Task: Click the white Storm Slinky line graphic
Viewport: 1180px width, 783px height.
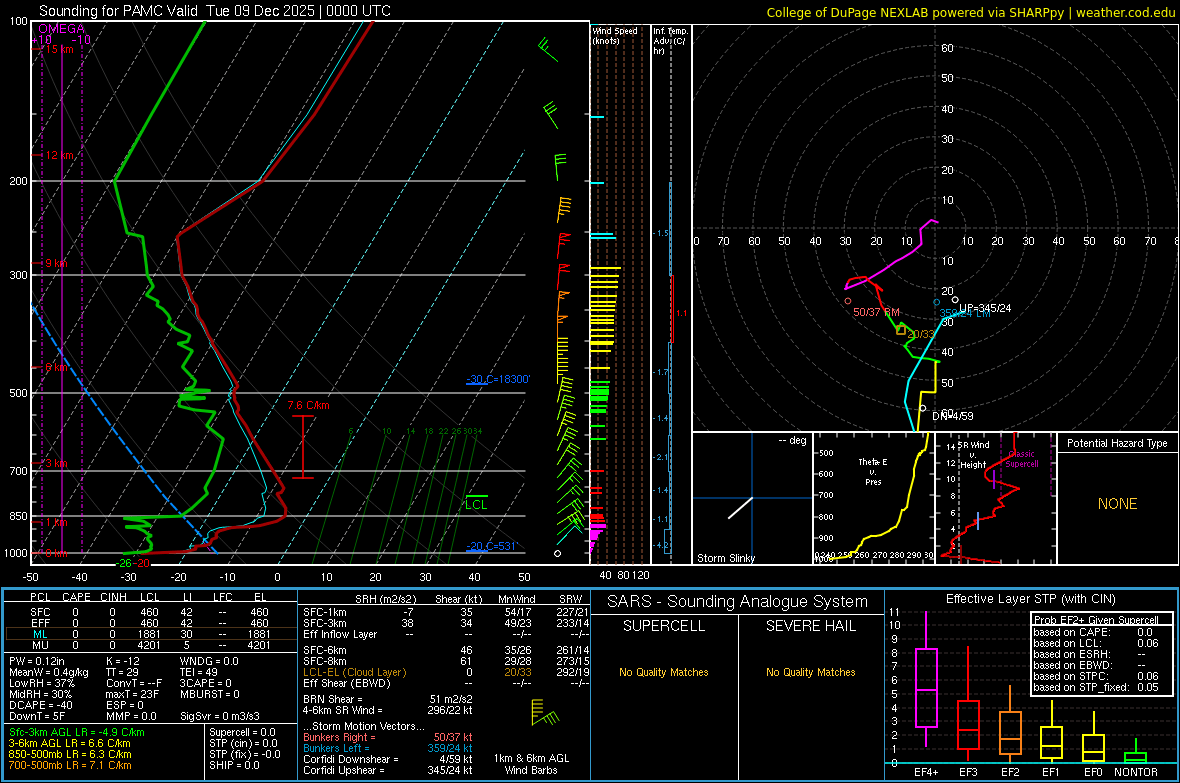Action: (x=741, y=508)
